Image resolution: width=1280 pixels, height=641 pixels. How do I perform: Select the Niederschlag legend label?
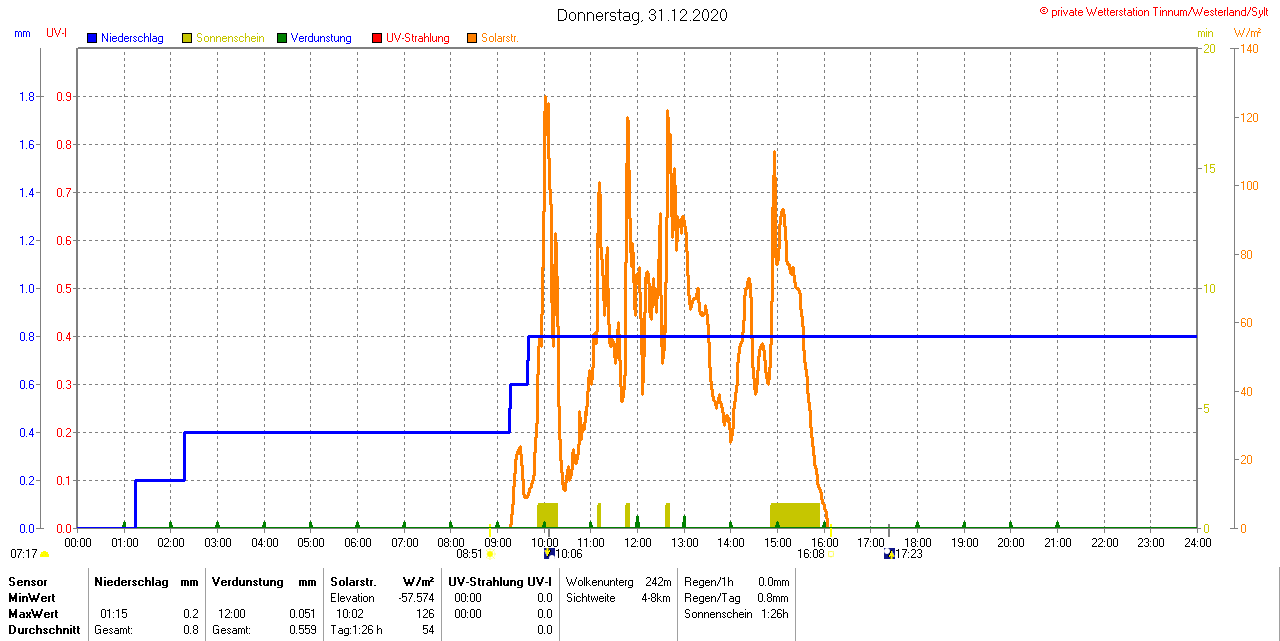pos(133,38)
